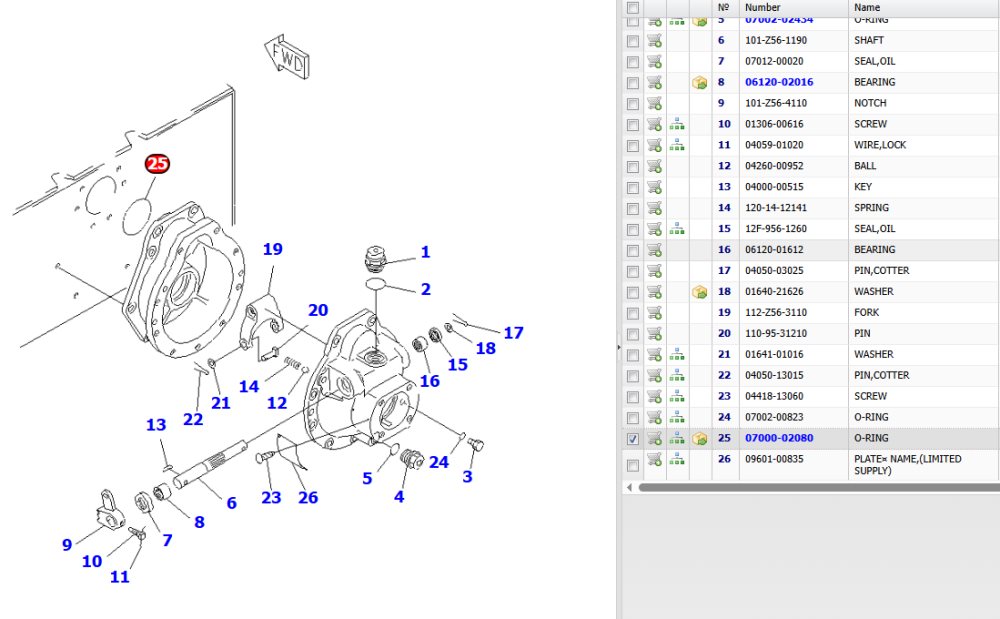Select the highlighted red callout 25 in diagram
1000x619 pixels.
tap(157, 164)
